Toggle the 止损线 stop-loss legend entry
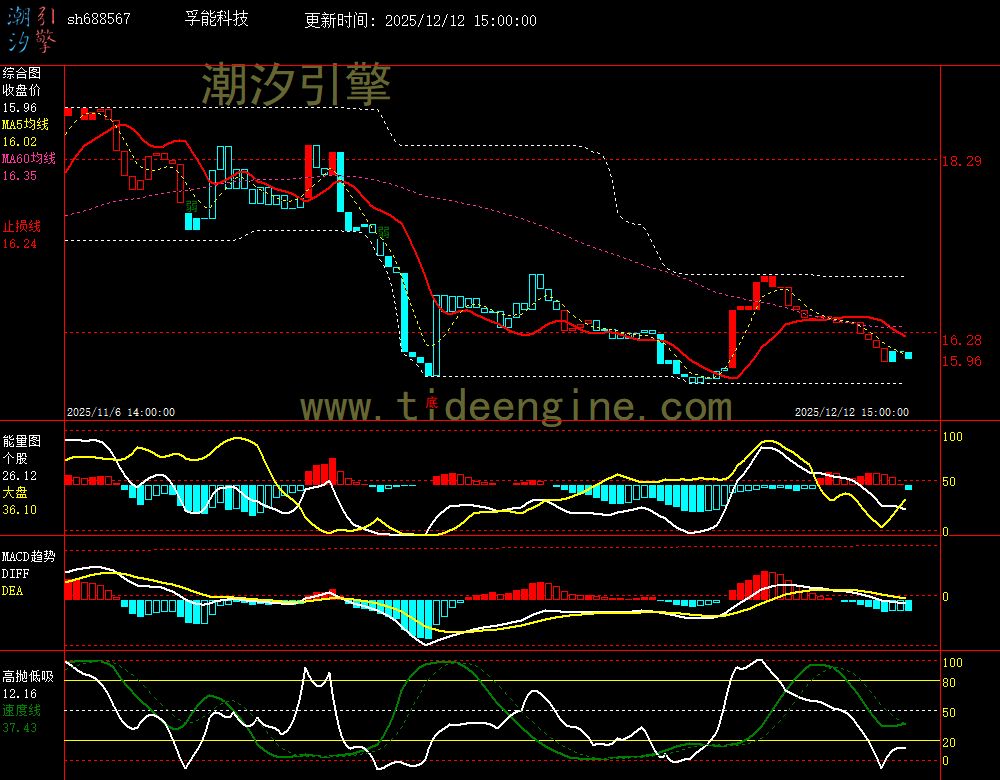1000x780 pixels. click(x=21, y=226)
